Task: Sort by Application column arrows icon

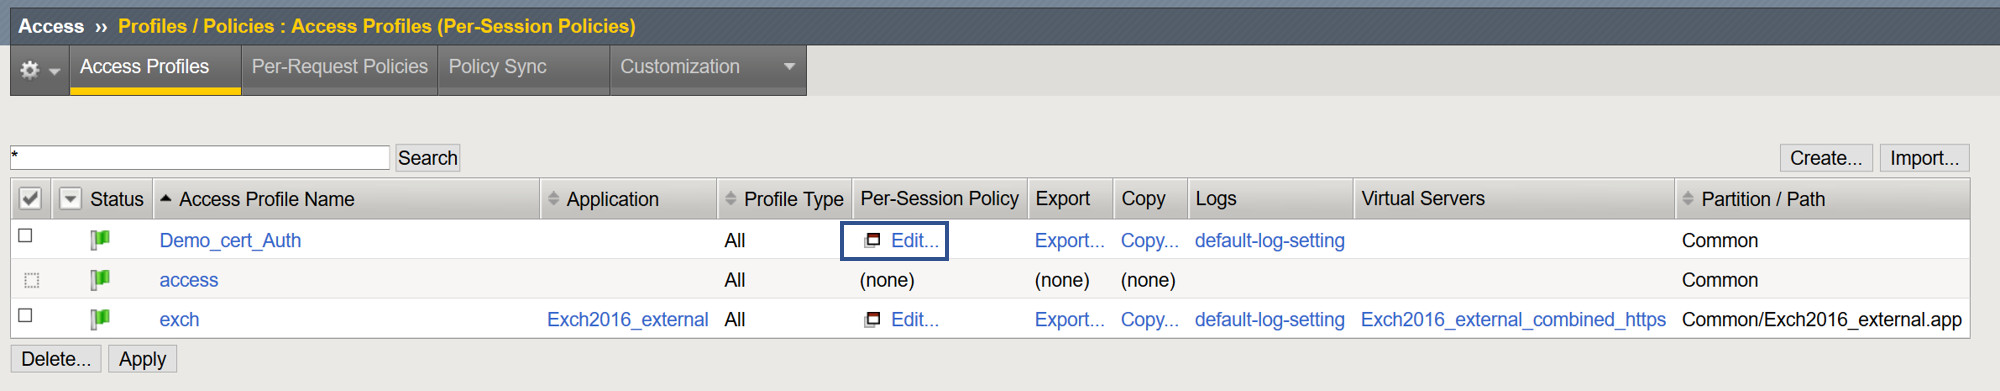Action: 553,199
